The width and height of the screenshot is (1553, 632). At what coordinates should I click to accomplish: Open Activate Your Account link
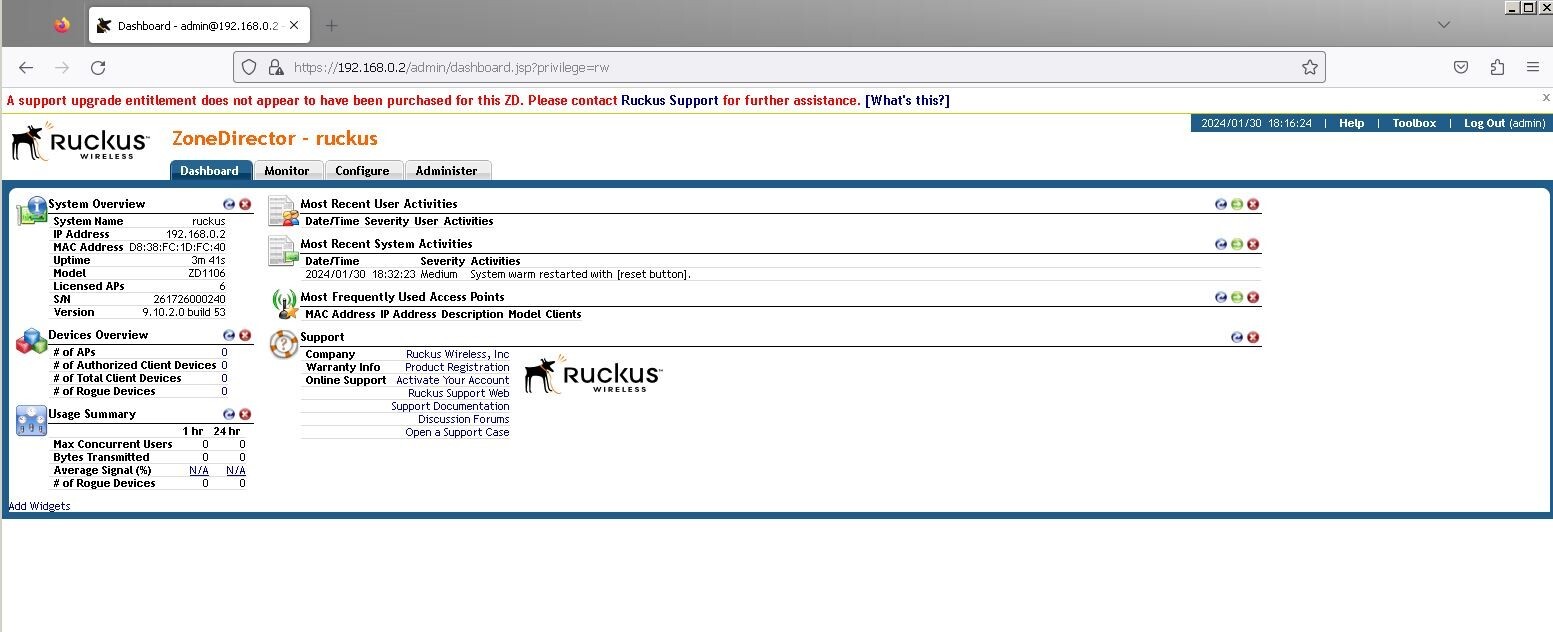[x=453, y=380]
